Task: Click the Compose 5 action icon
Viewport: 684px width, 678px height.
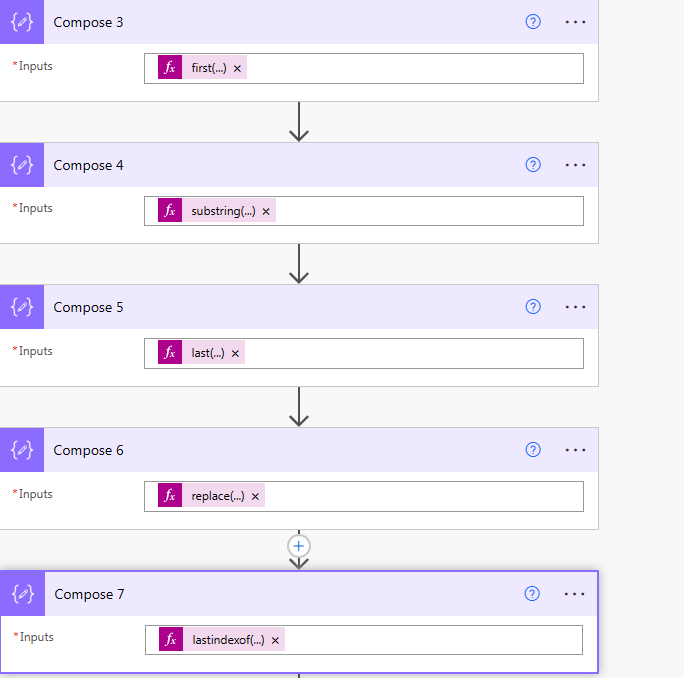Action: (22, 307)
